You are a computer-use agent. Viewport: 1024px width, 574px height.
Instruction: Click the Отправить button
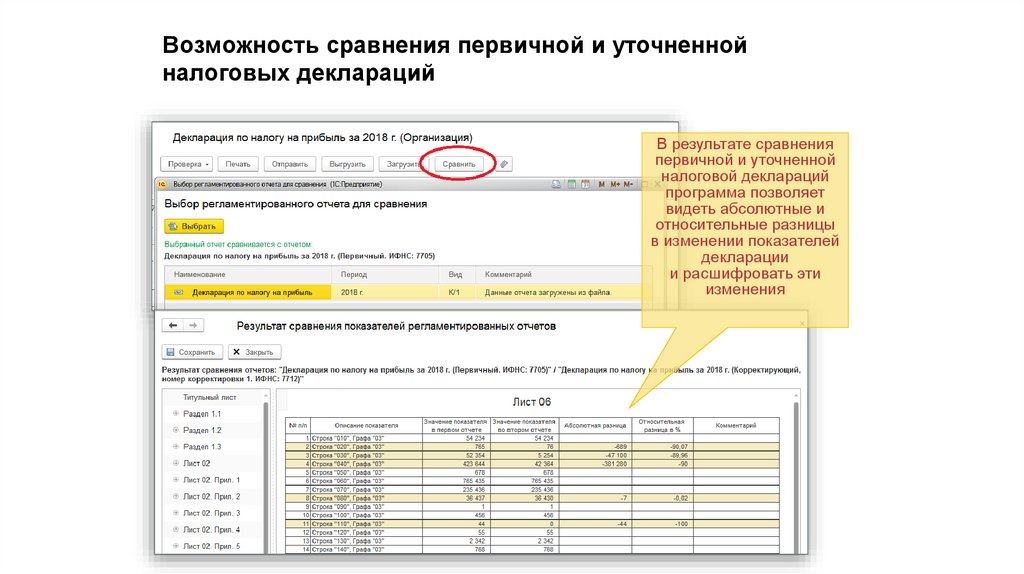tap(290, 164)
